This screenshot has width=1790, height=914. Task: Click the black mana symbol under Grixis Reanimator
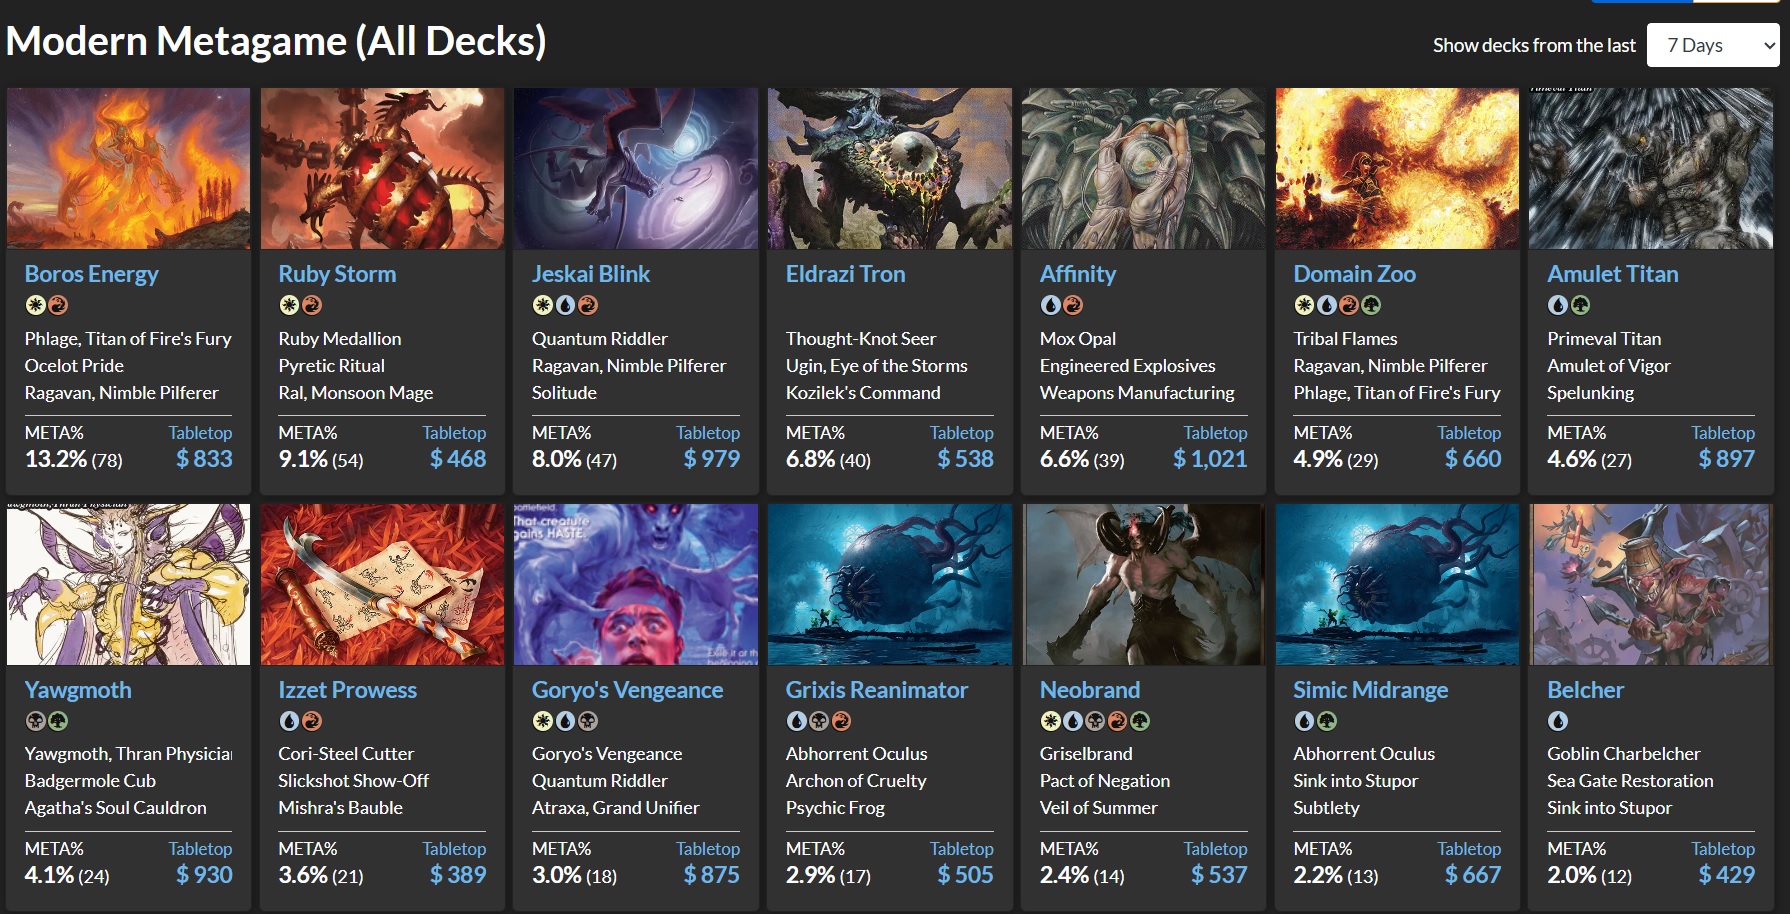[819, 721]
